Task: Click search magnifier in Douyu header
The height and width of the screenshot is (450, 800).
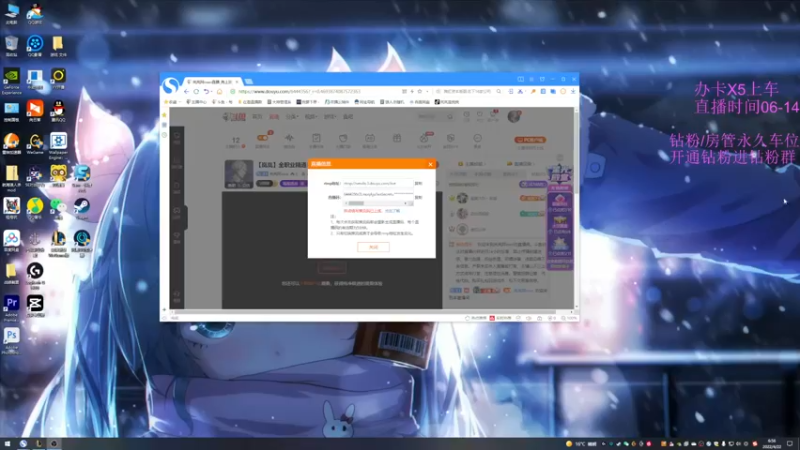Action: pyautogui.click(x=449, y=117)
